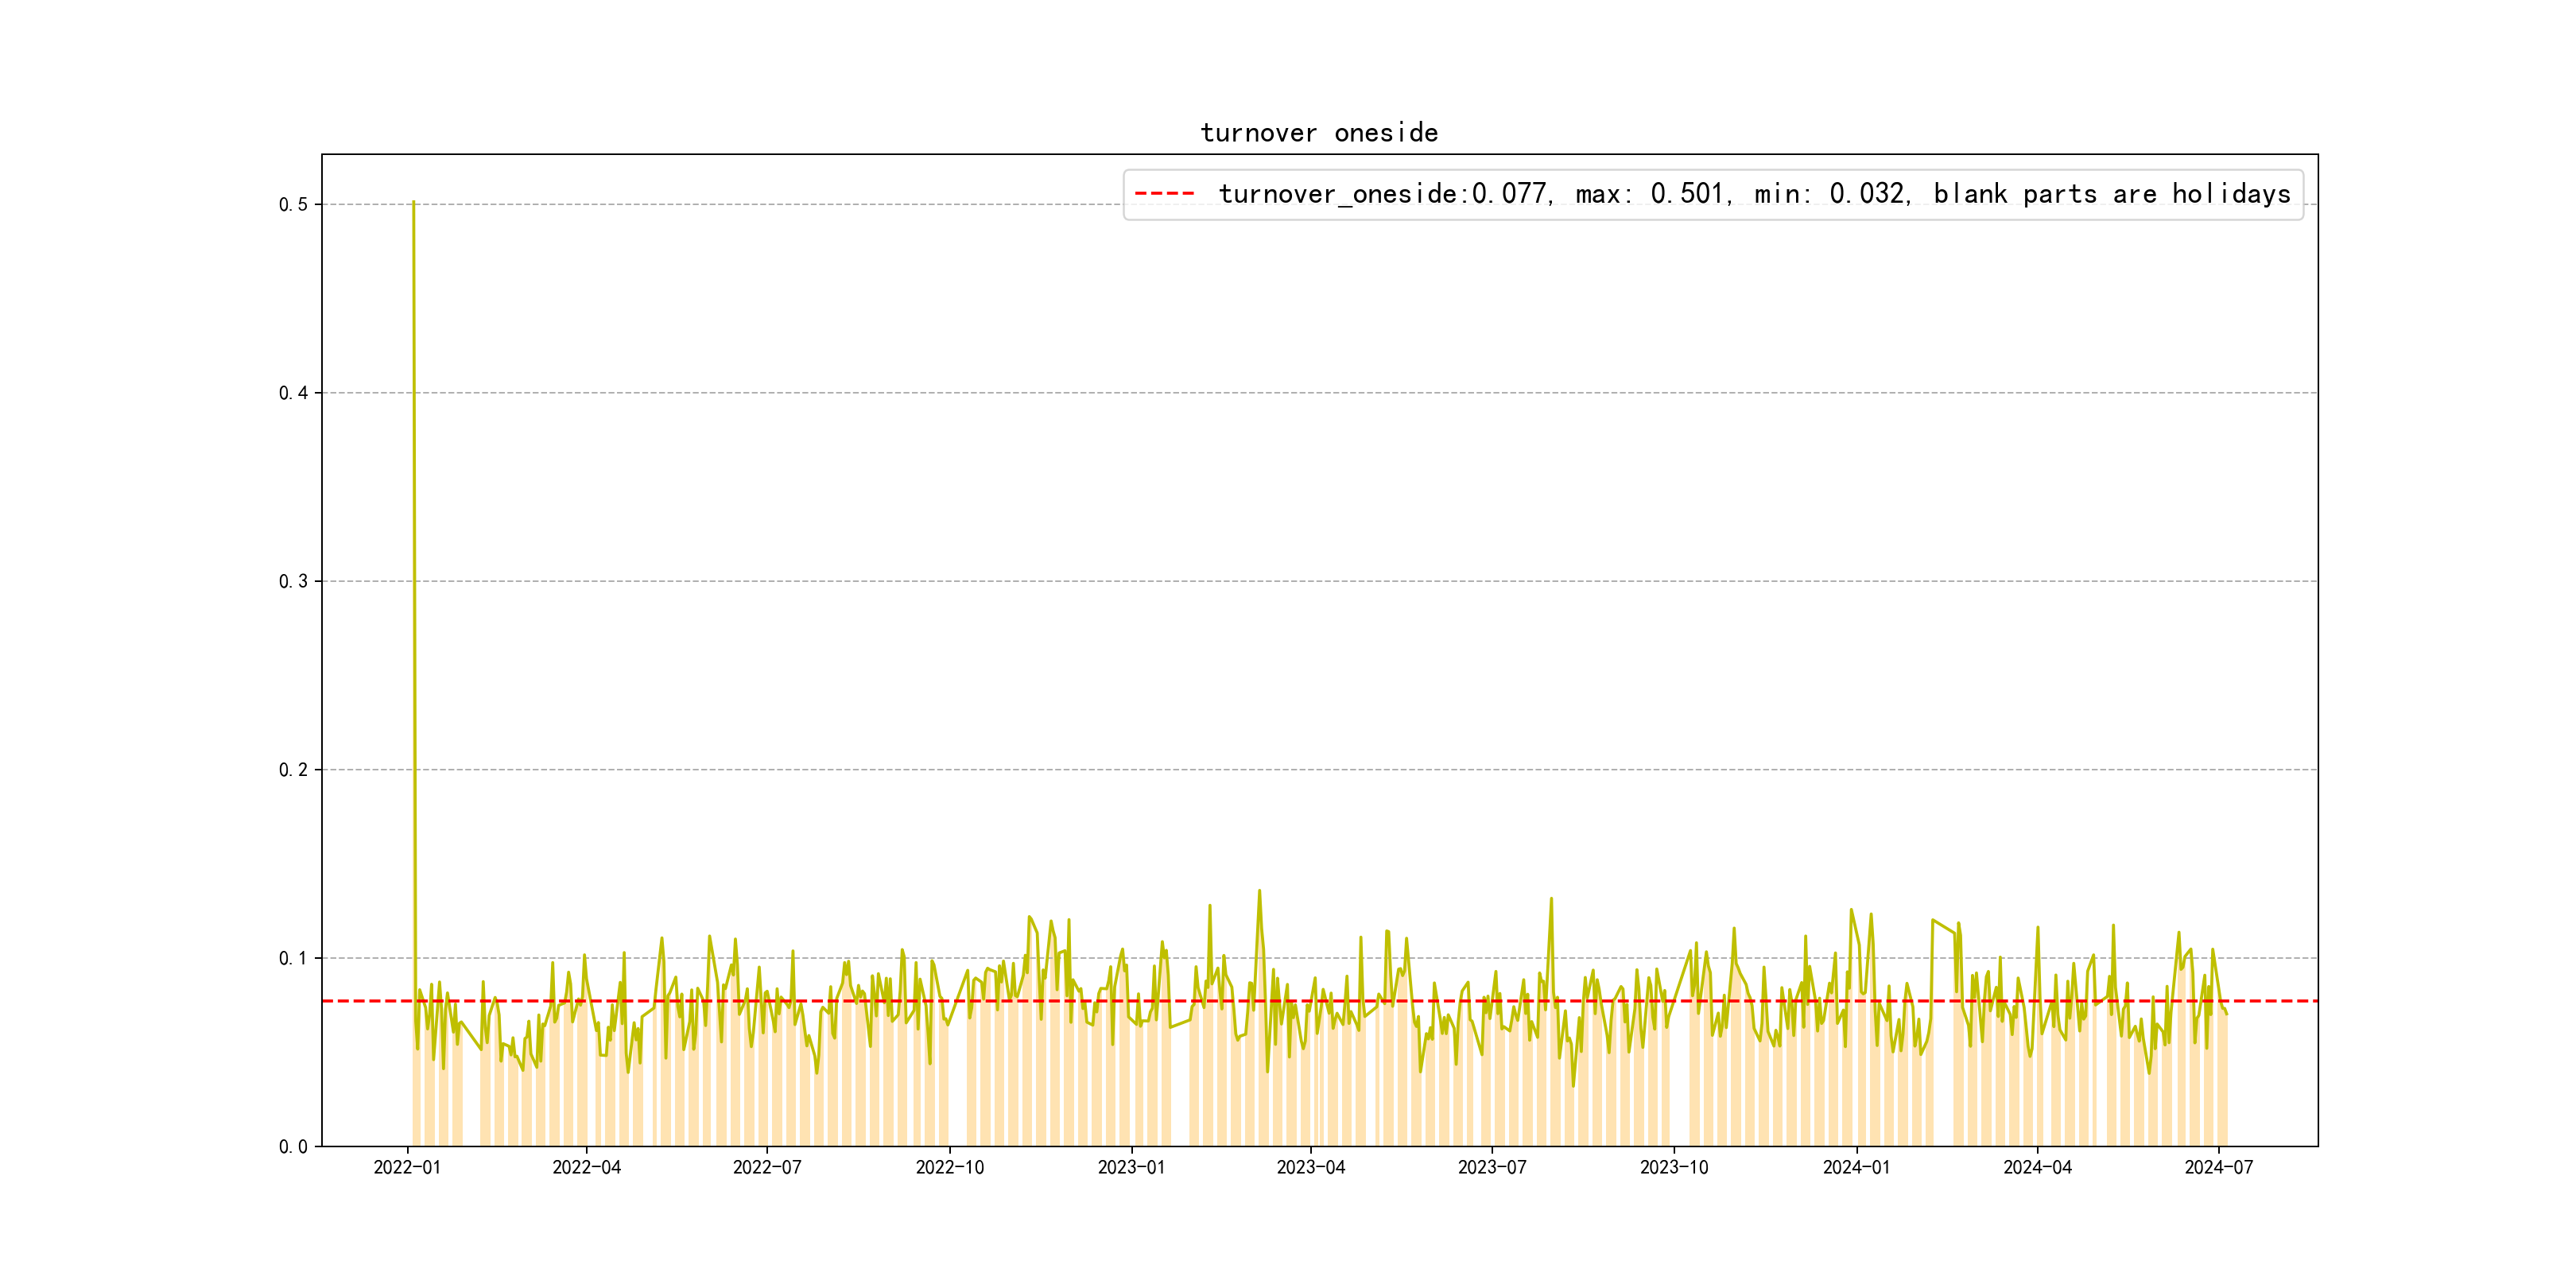This screenshot has height=1288, width=2576.
Task: Click the 2022-07 x-axis tick label
Action: click(767, 1167)
